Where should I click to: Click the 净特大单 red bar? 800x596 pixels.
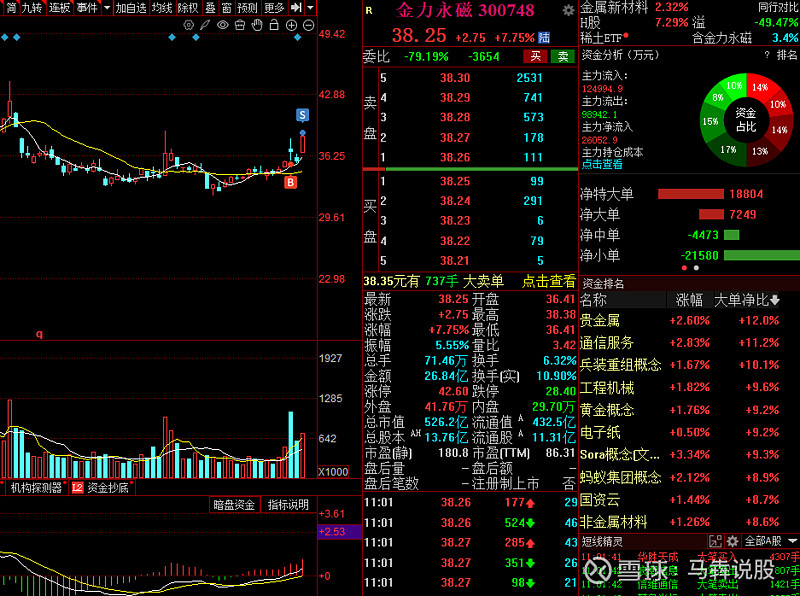click(x=691, y=194)
